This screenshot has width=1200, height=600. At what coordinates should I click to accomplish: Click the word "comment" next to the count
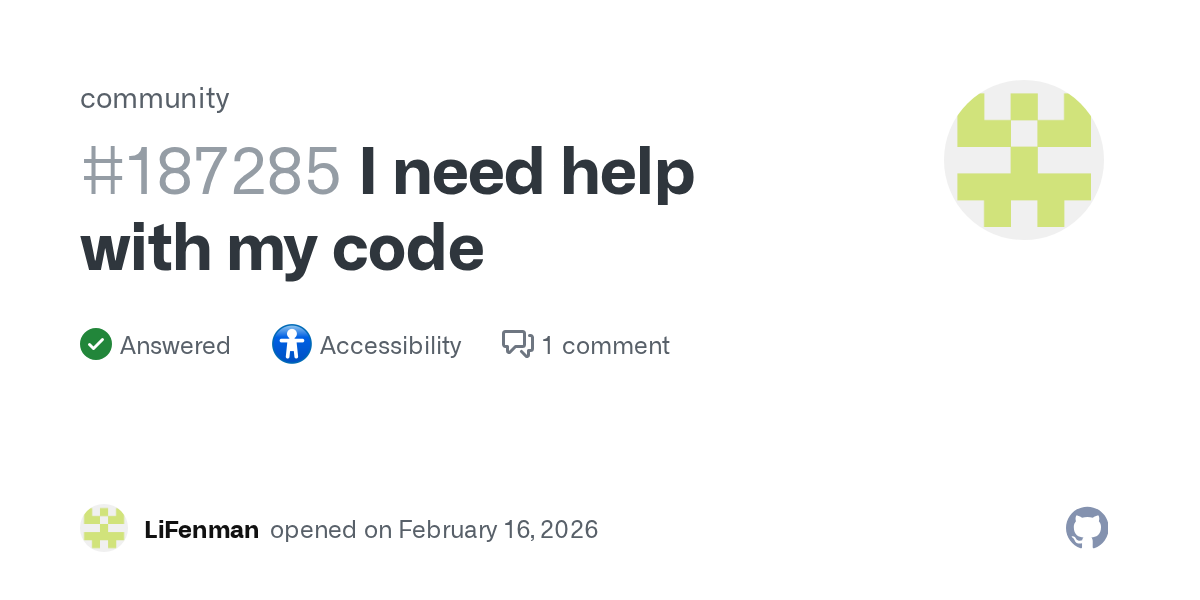pyautogui.click(x=616, y=346)
